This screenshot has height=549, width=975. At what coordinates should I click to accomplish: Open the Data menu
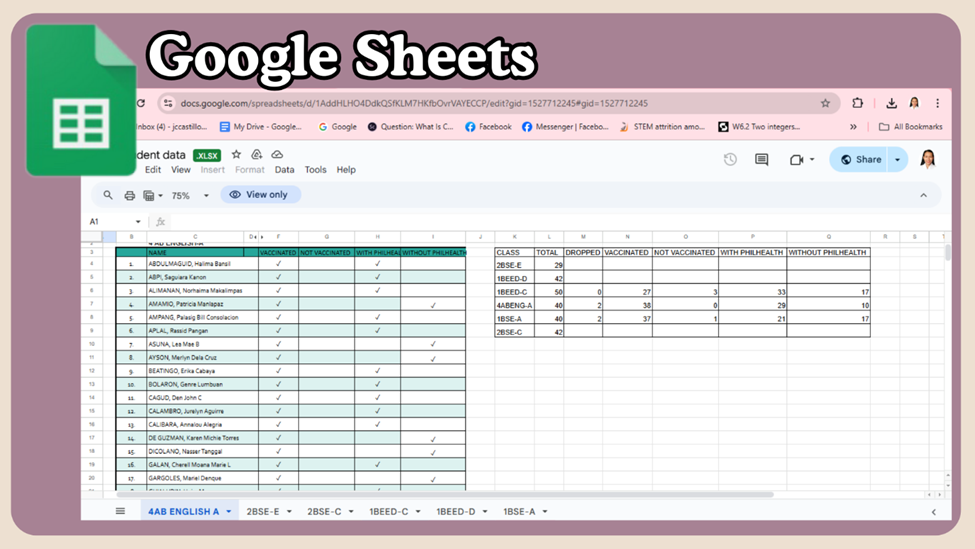[285, 170]
